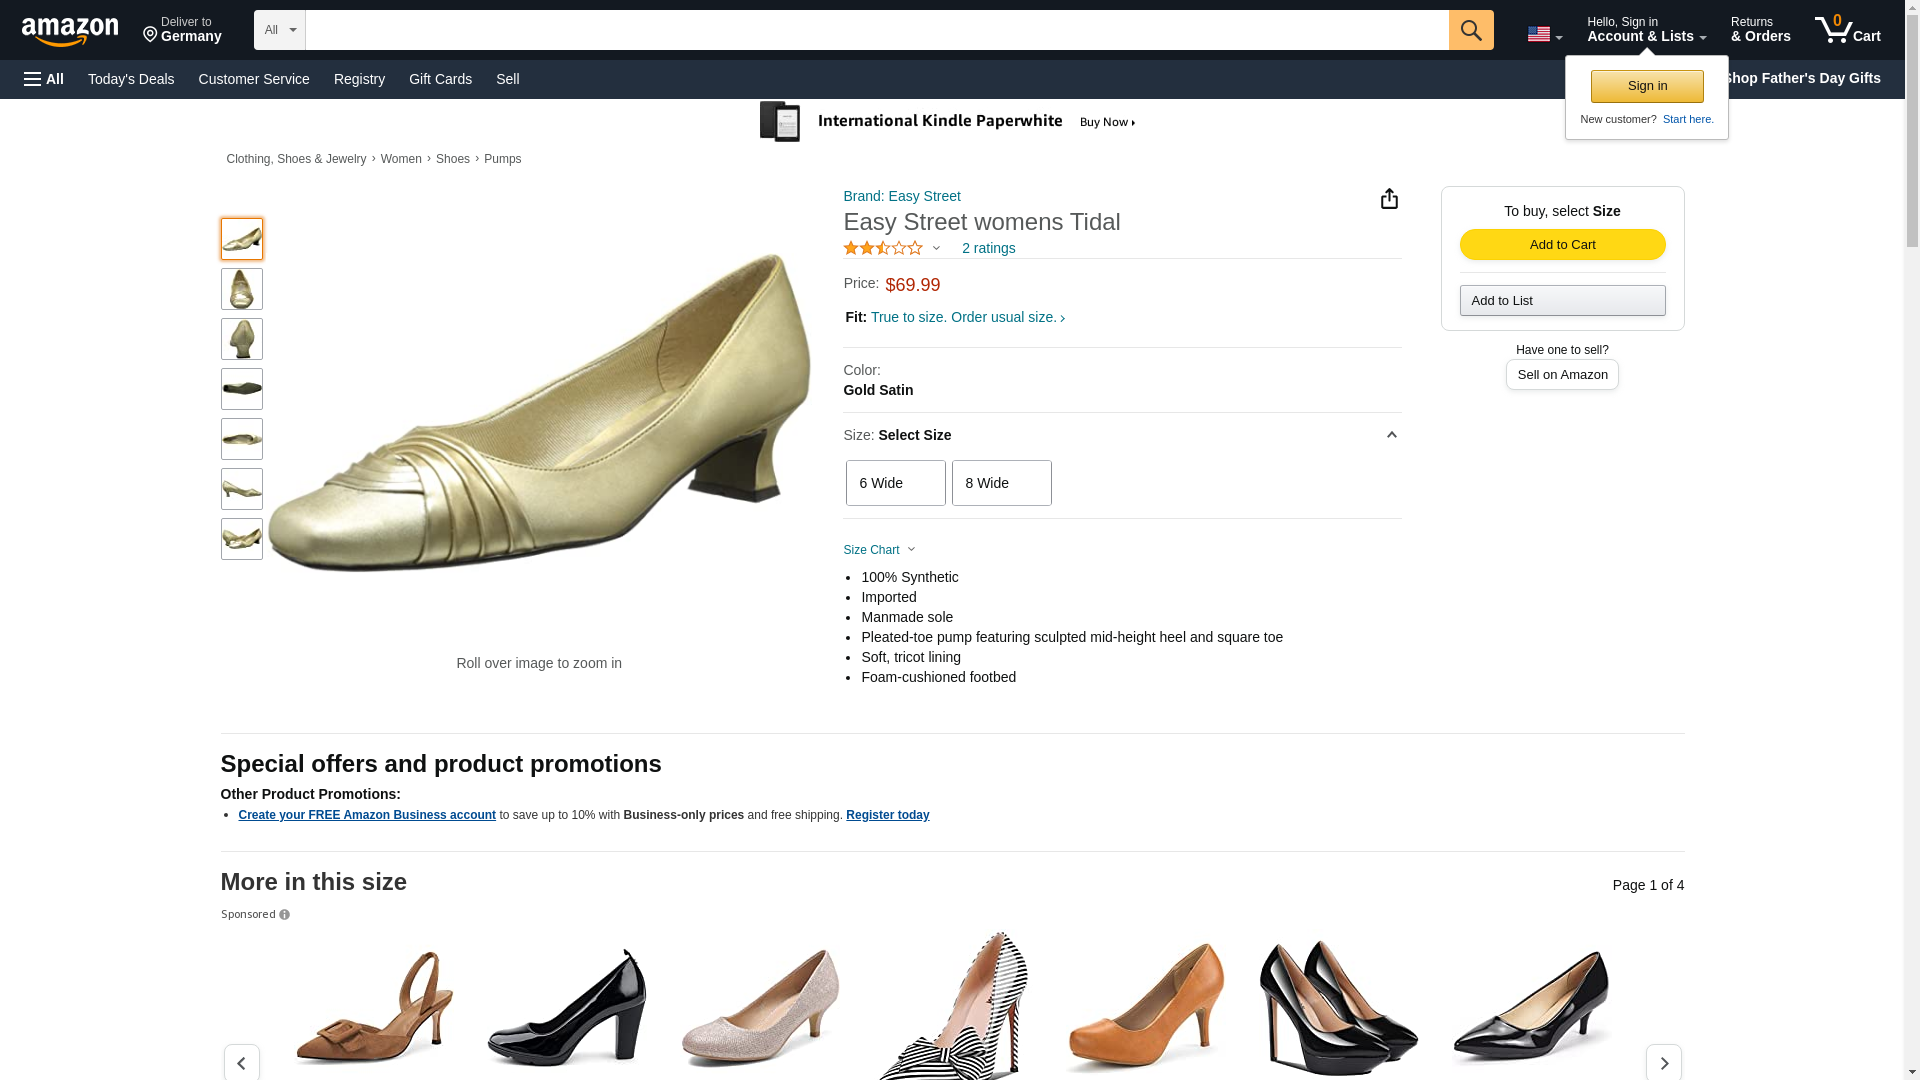Open the All search category dropdown
This screenshot has width=1920, height=1080.
(x=279, y=30)
